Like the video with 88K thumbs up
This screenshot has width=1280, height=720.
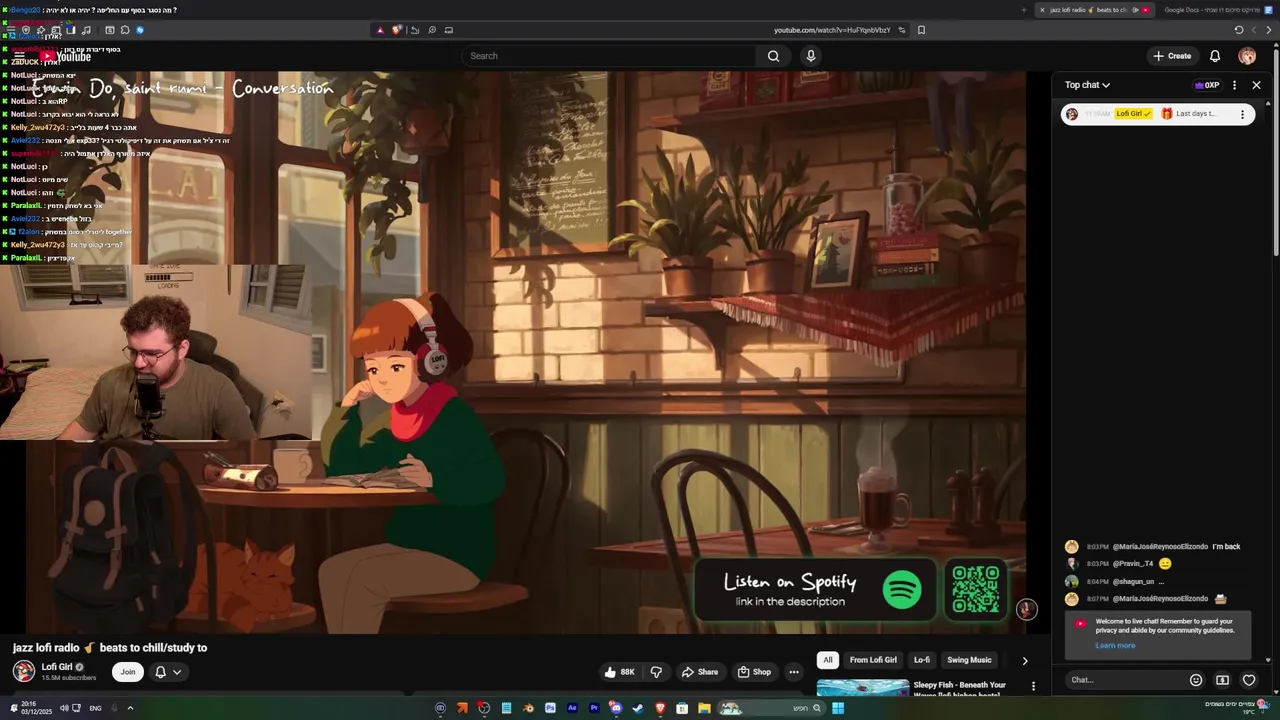(x=620, y=672)
